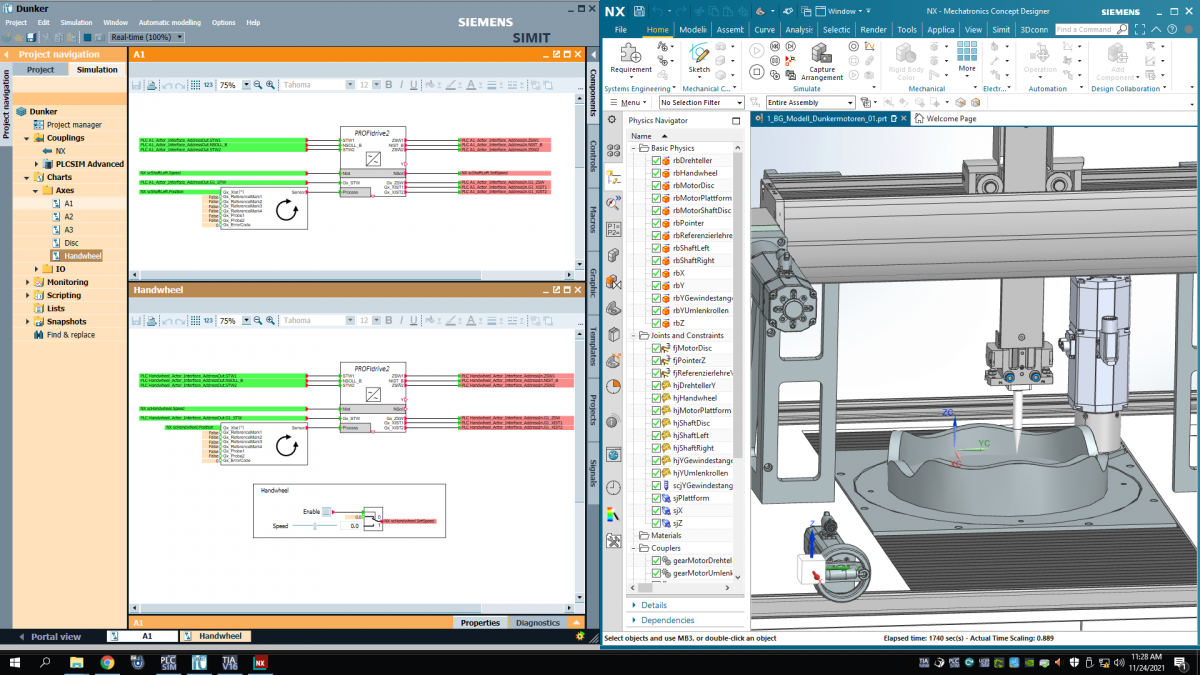Toggle checkbox for rbDrehteller

click(x=656, y=161)
